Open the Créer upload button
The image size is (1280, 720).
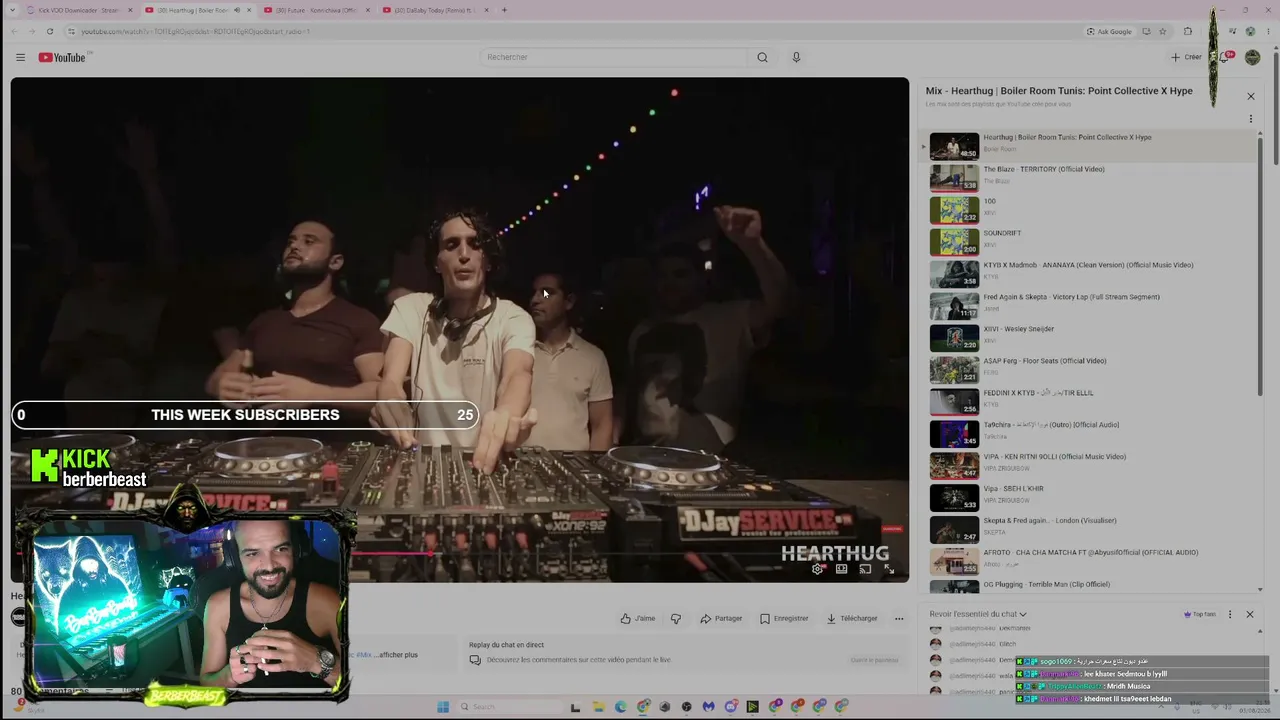pos(1186,57)
